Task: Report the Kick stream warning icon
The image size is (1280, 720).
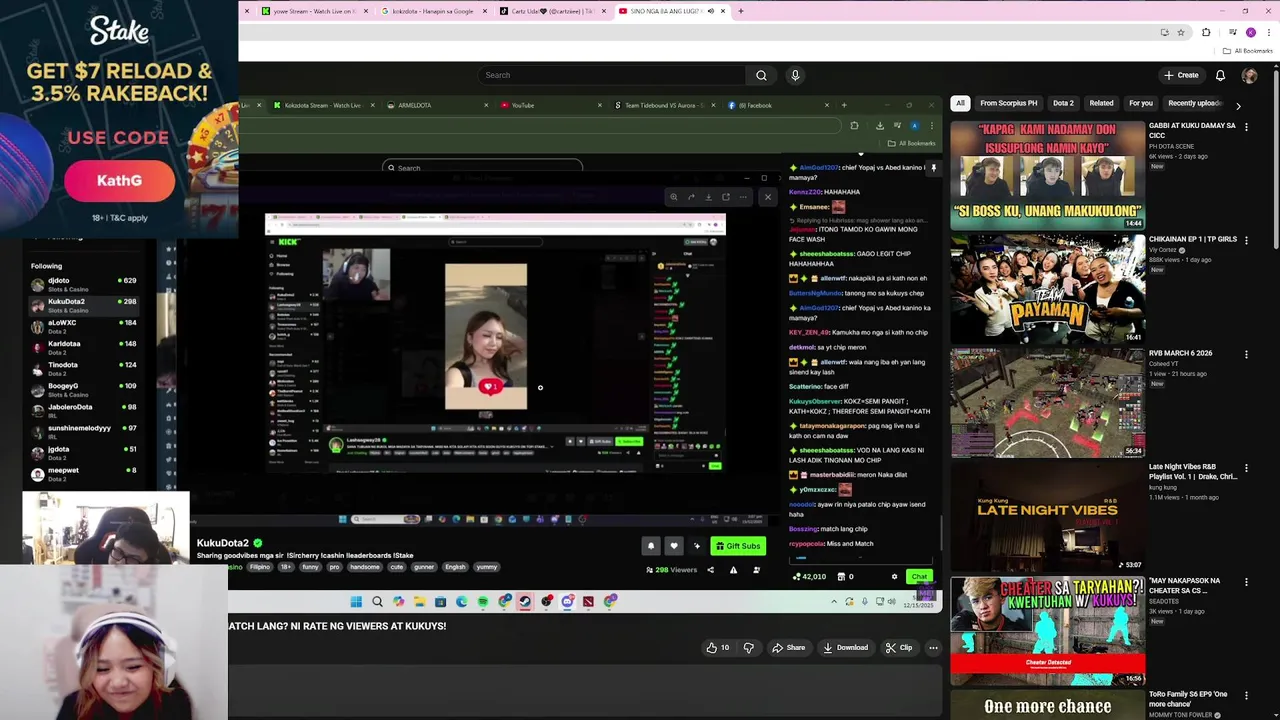Action: (x=733, y=570)
